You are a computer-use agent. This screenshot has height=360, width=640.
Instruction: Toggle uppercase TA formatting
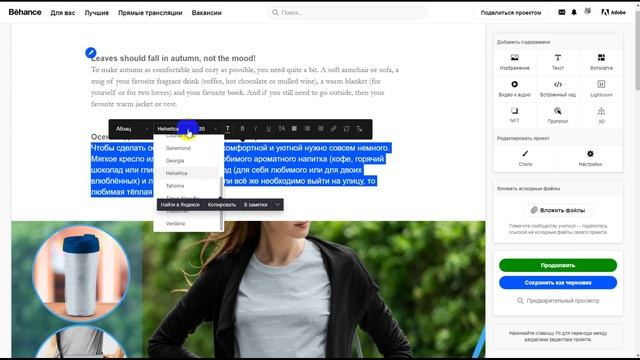281,129
